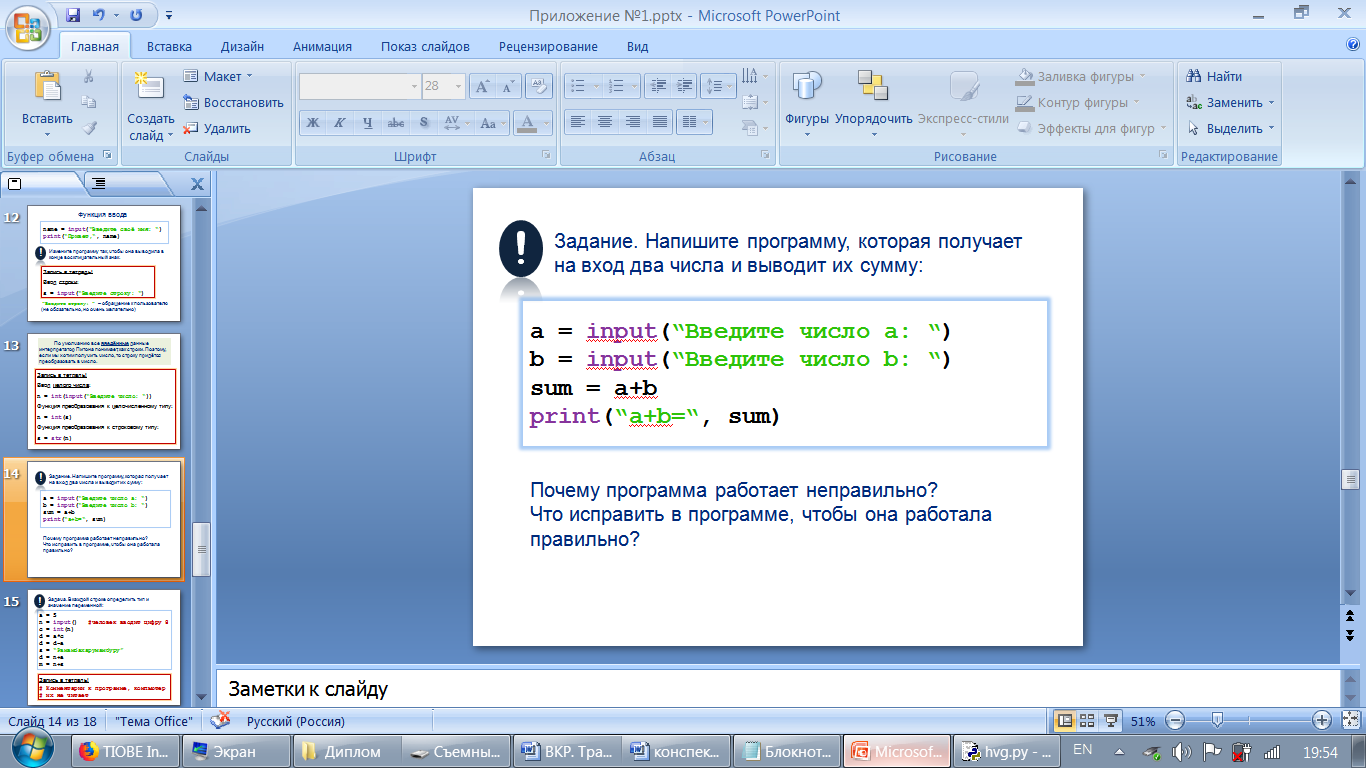Undo the last action
The width and height of the screenshot is (1366, 768).
[x=98, y=15]
